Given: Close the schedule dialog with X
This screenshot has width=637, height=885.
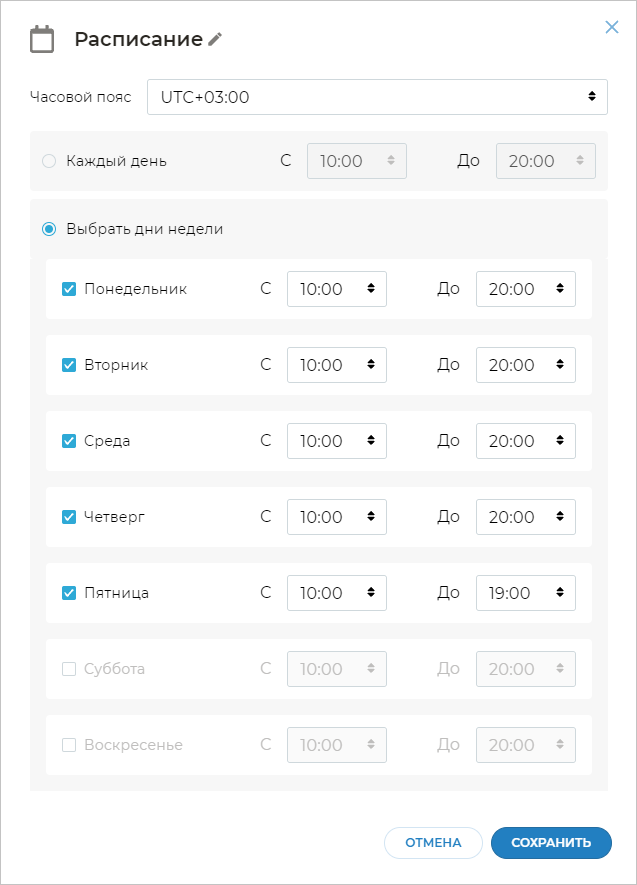Looking at the screenshot, I should (612, 28).
